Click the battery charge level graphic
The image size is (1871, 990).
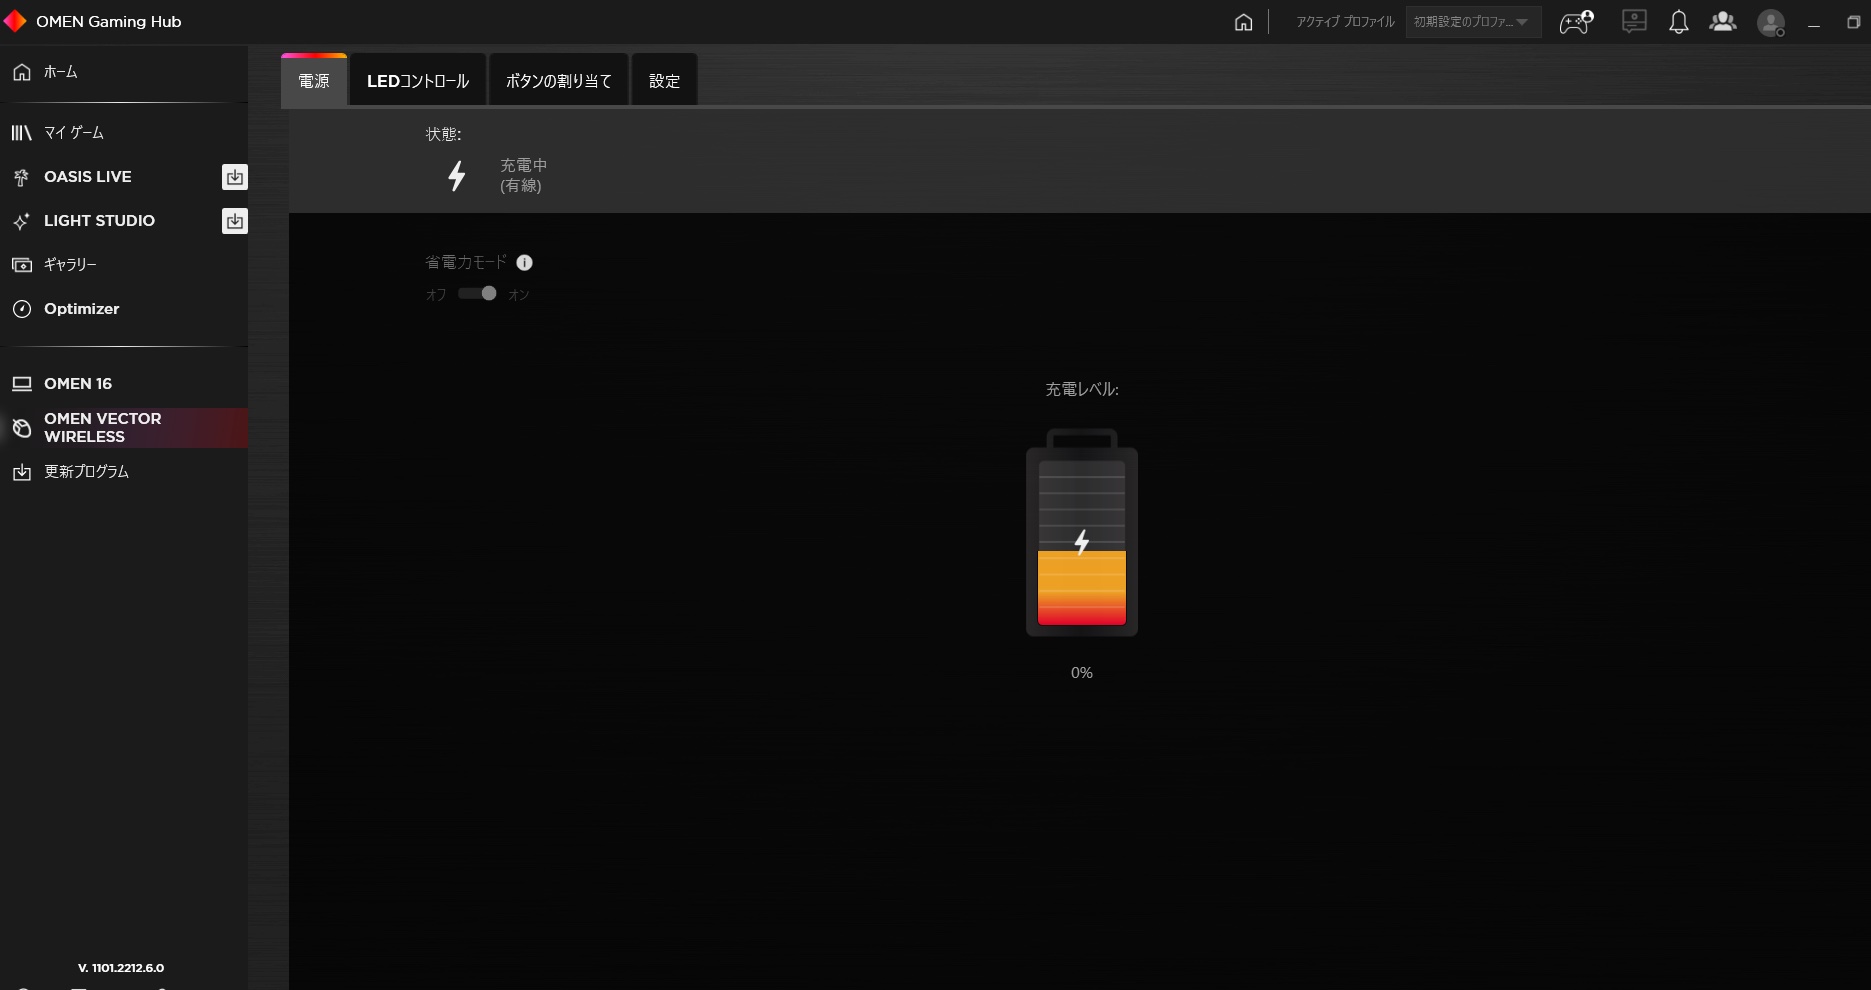(x=1082, y=532)
